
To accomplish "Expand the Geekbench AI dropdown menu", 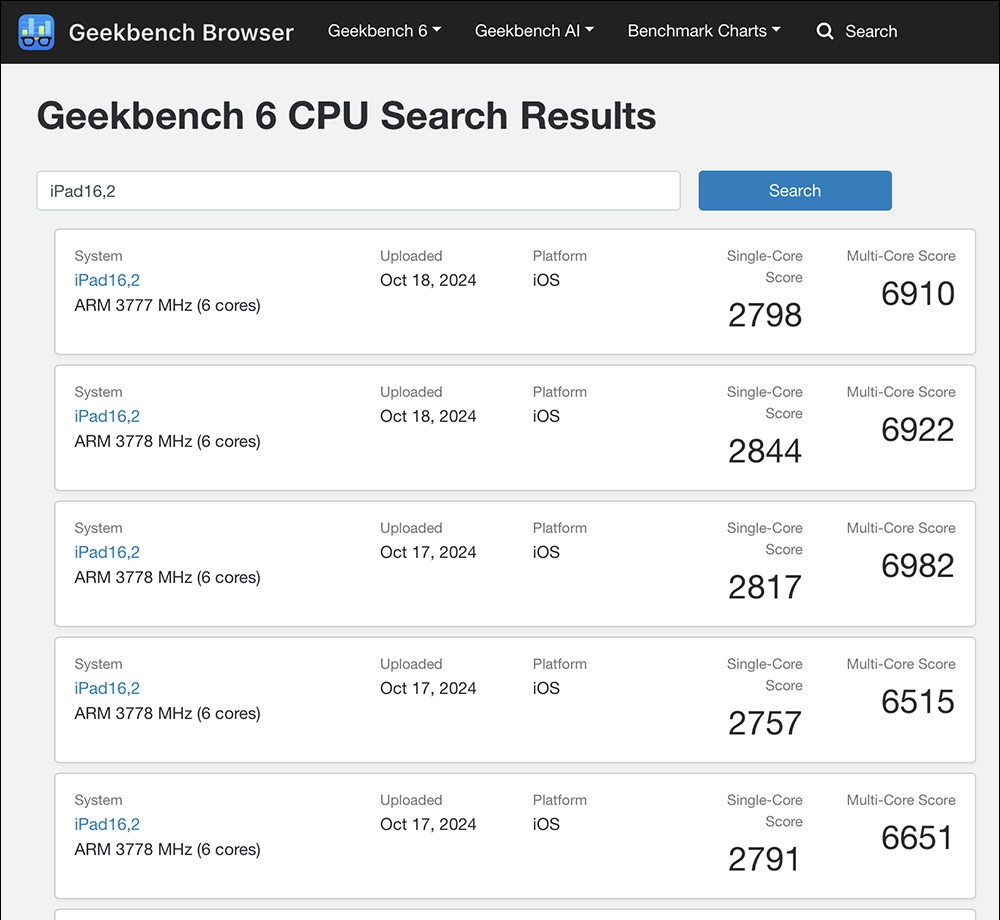I will 534,31.
